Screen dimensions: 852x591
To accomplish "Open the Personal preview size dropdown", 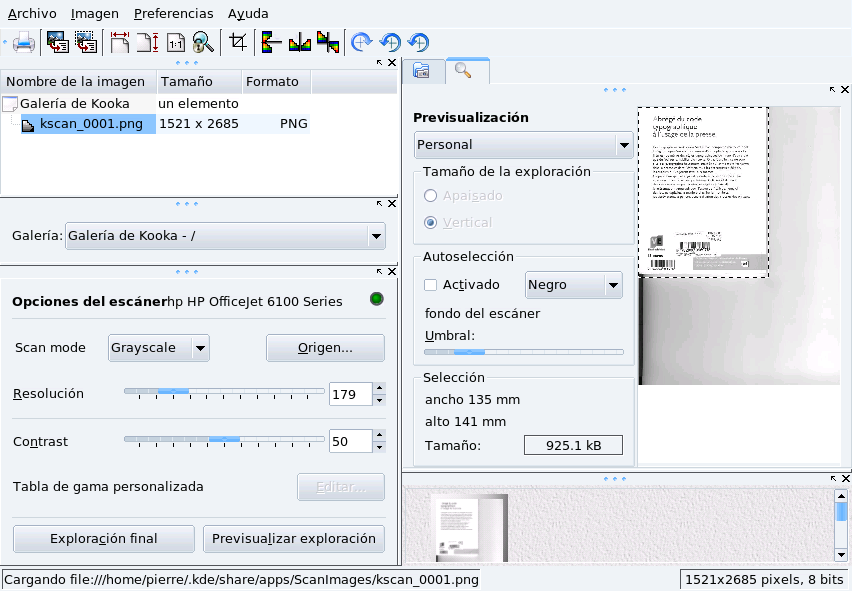I will 624,145.
